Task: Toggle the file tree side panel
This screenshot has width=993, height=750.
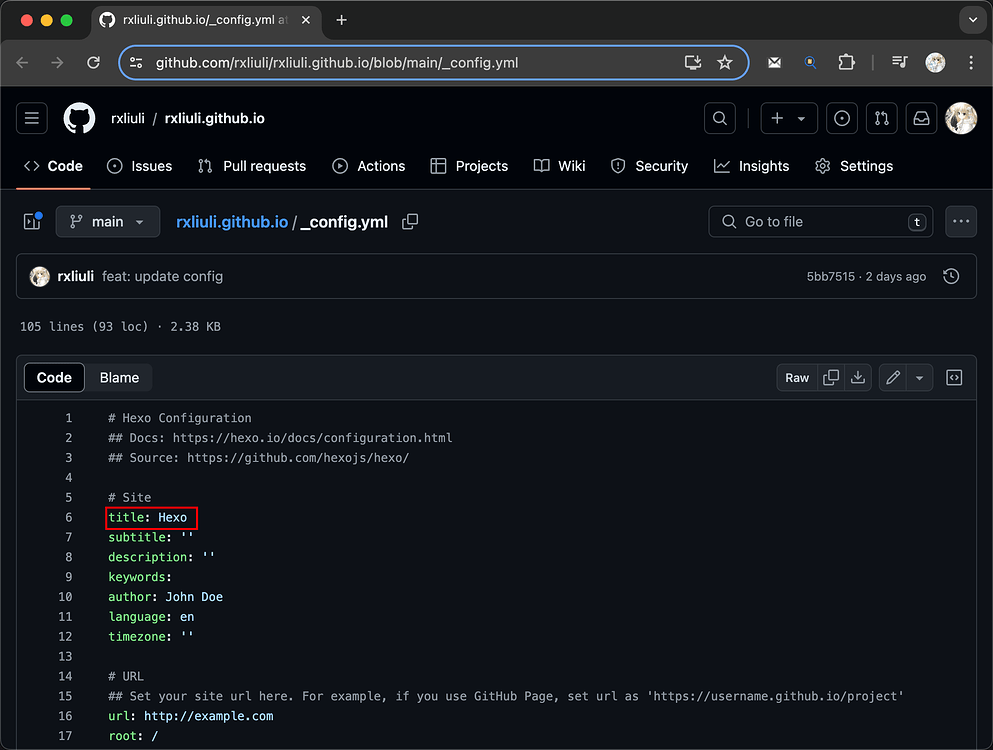Action: click(x=32, y=222)
